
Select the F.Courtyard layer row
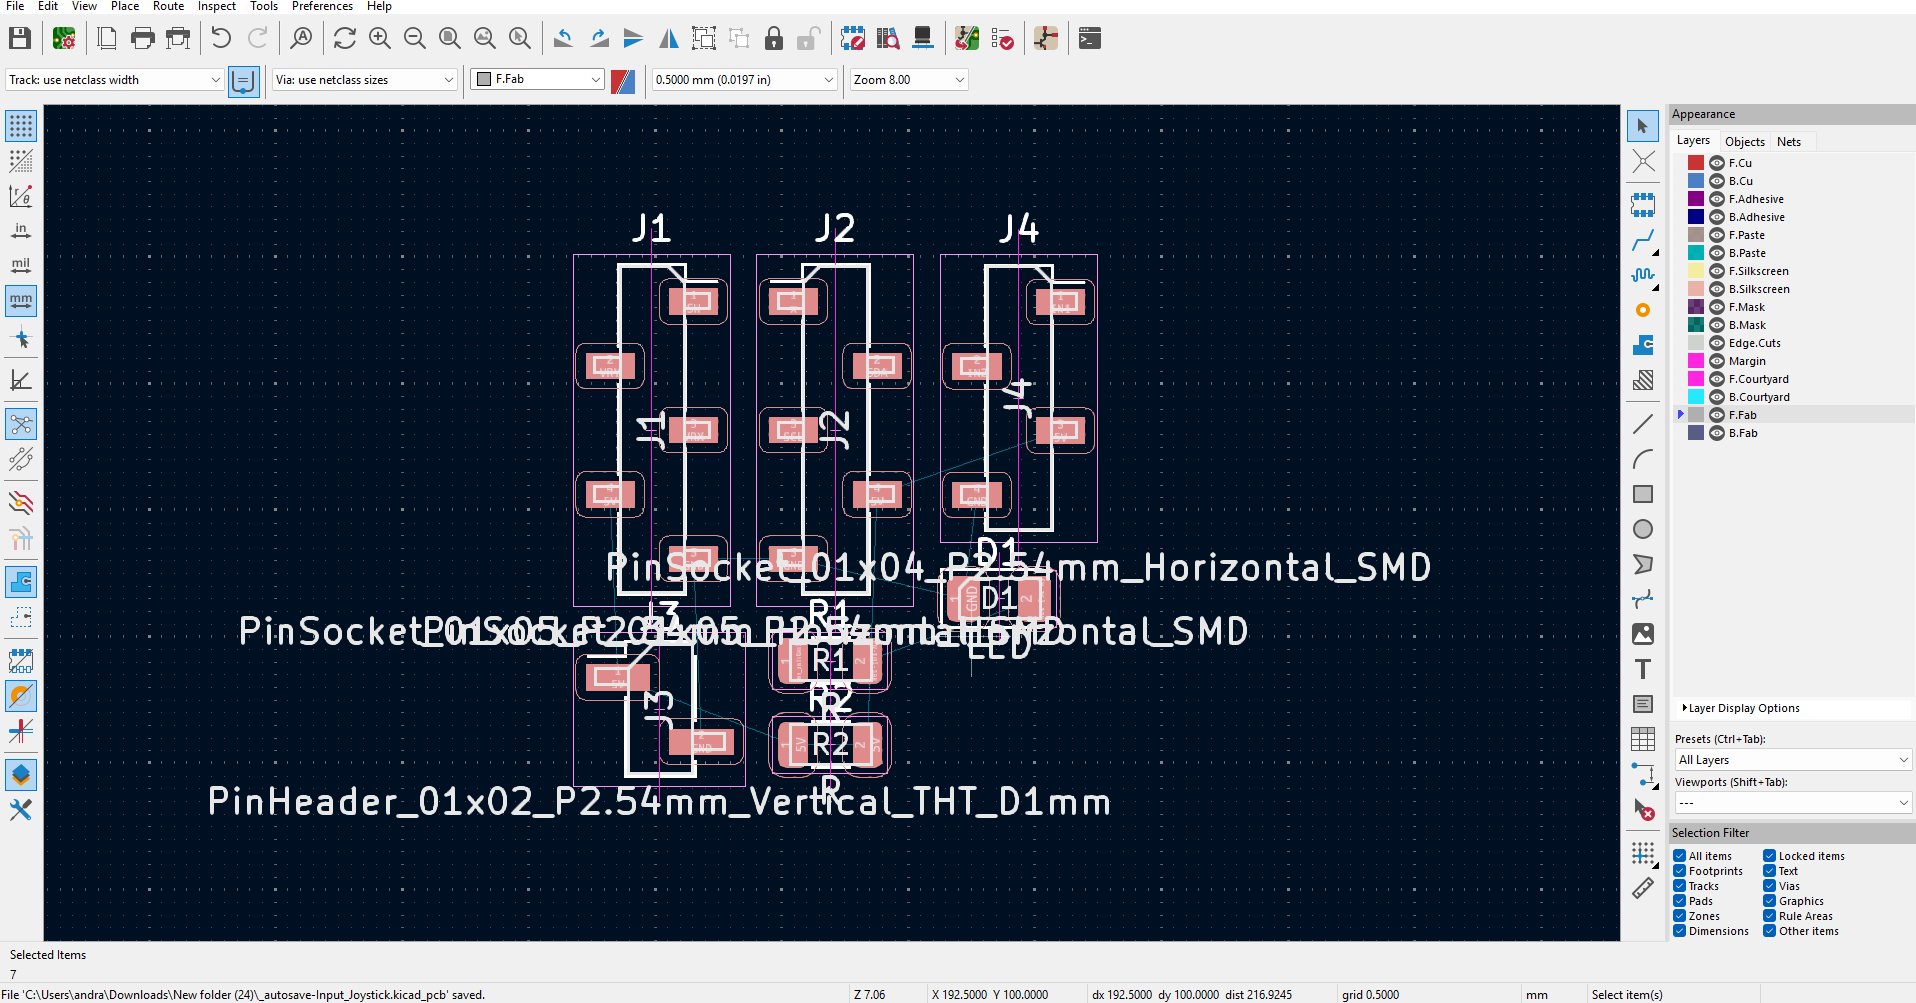(1794, 379)
